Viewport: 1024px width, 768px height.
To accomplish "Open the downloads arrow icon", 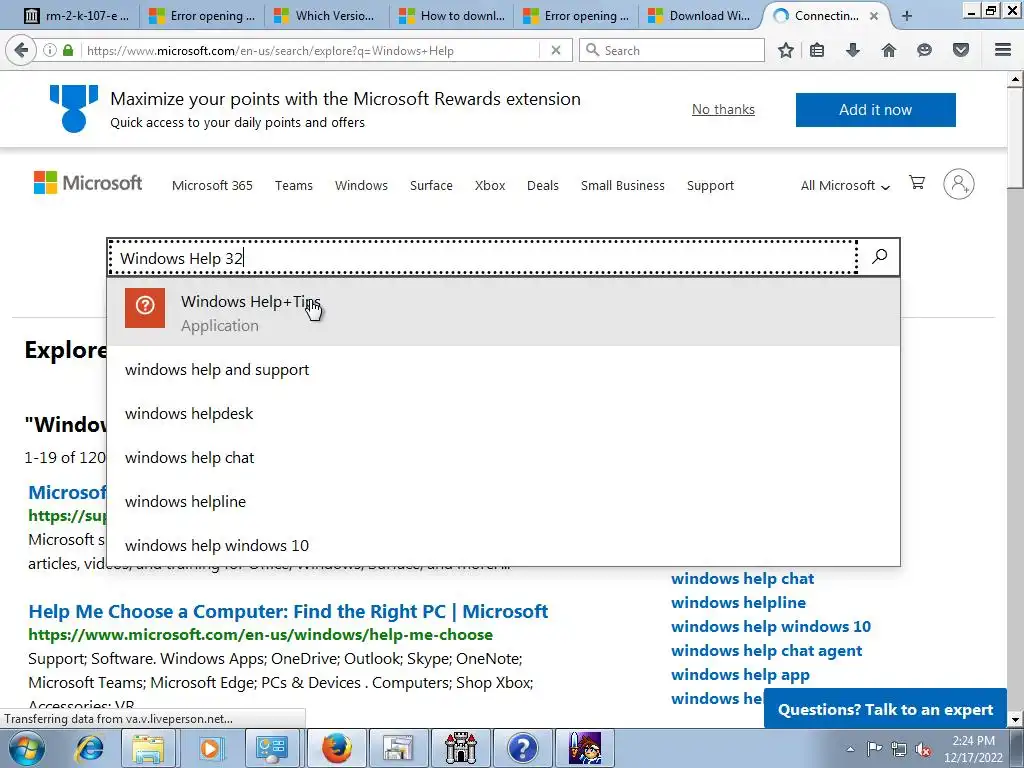I will click(852, 50).
